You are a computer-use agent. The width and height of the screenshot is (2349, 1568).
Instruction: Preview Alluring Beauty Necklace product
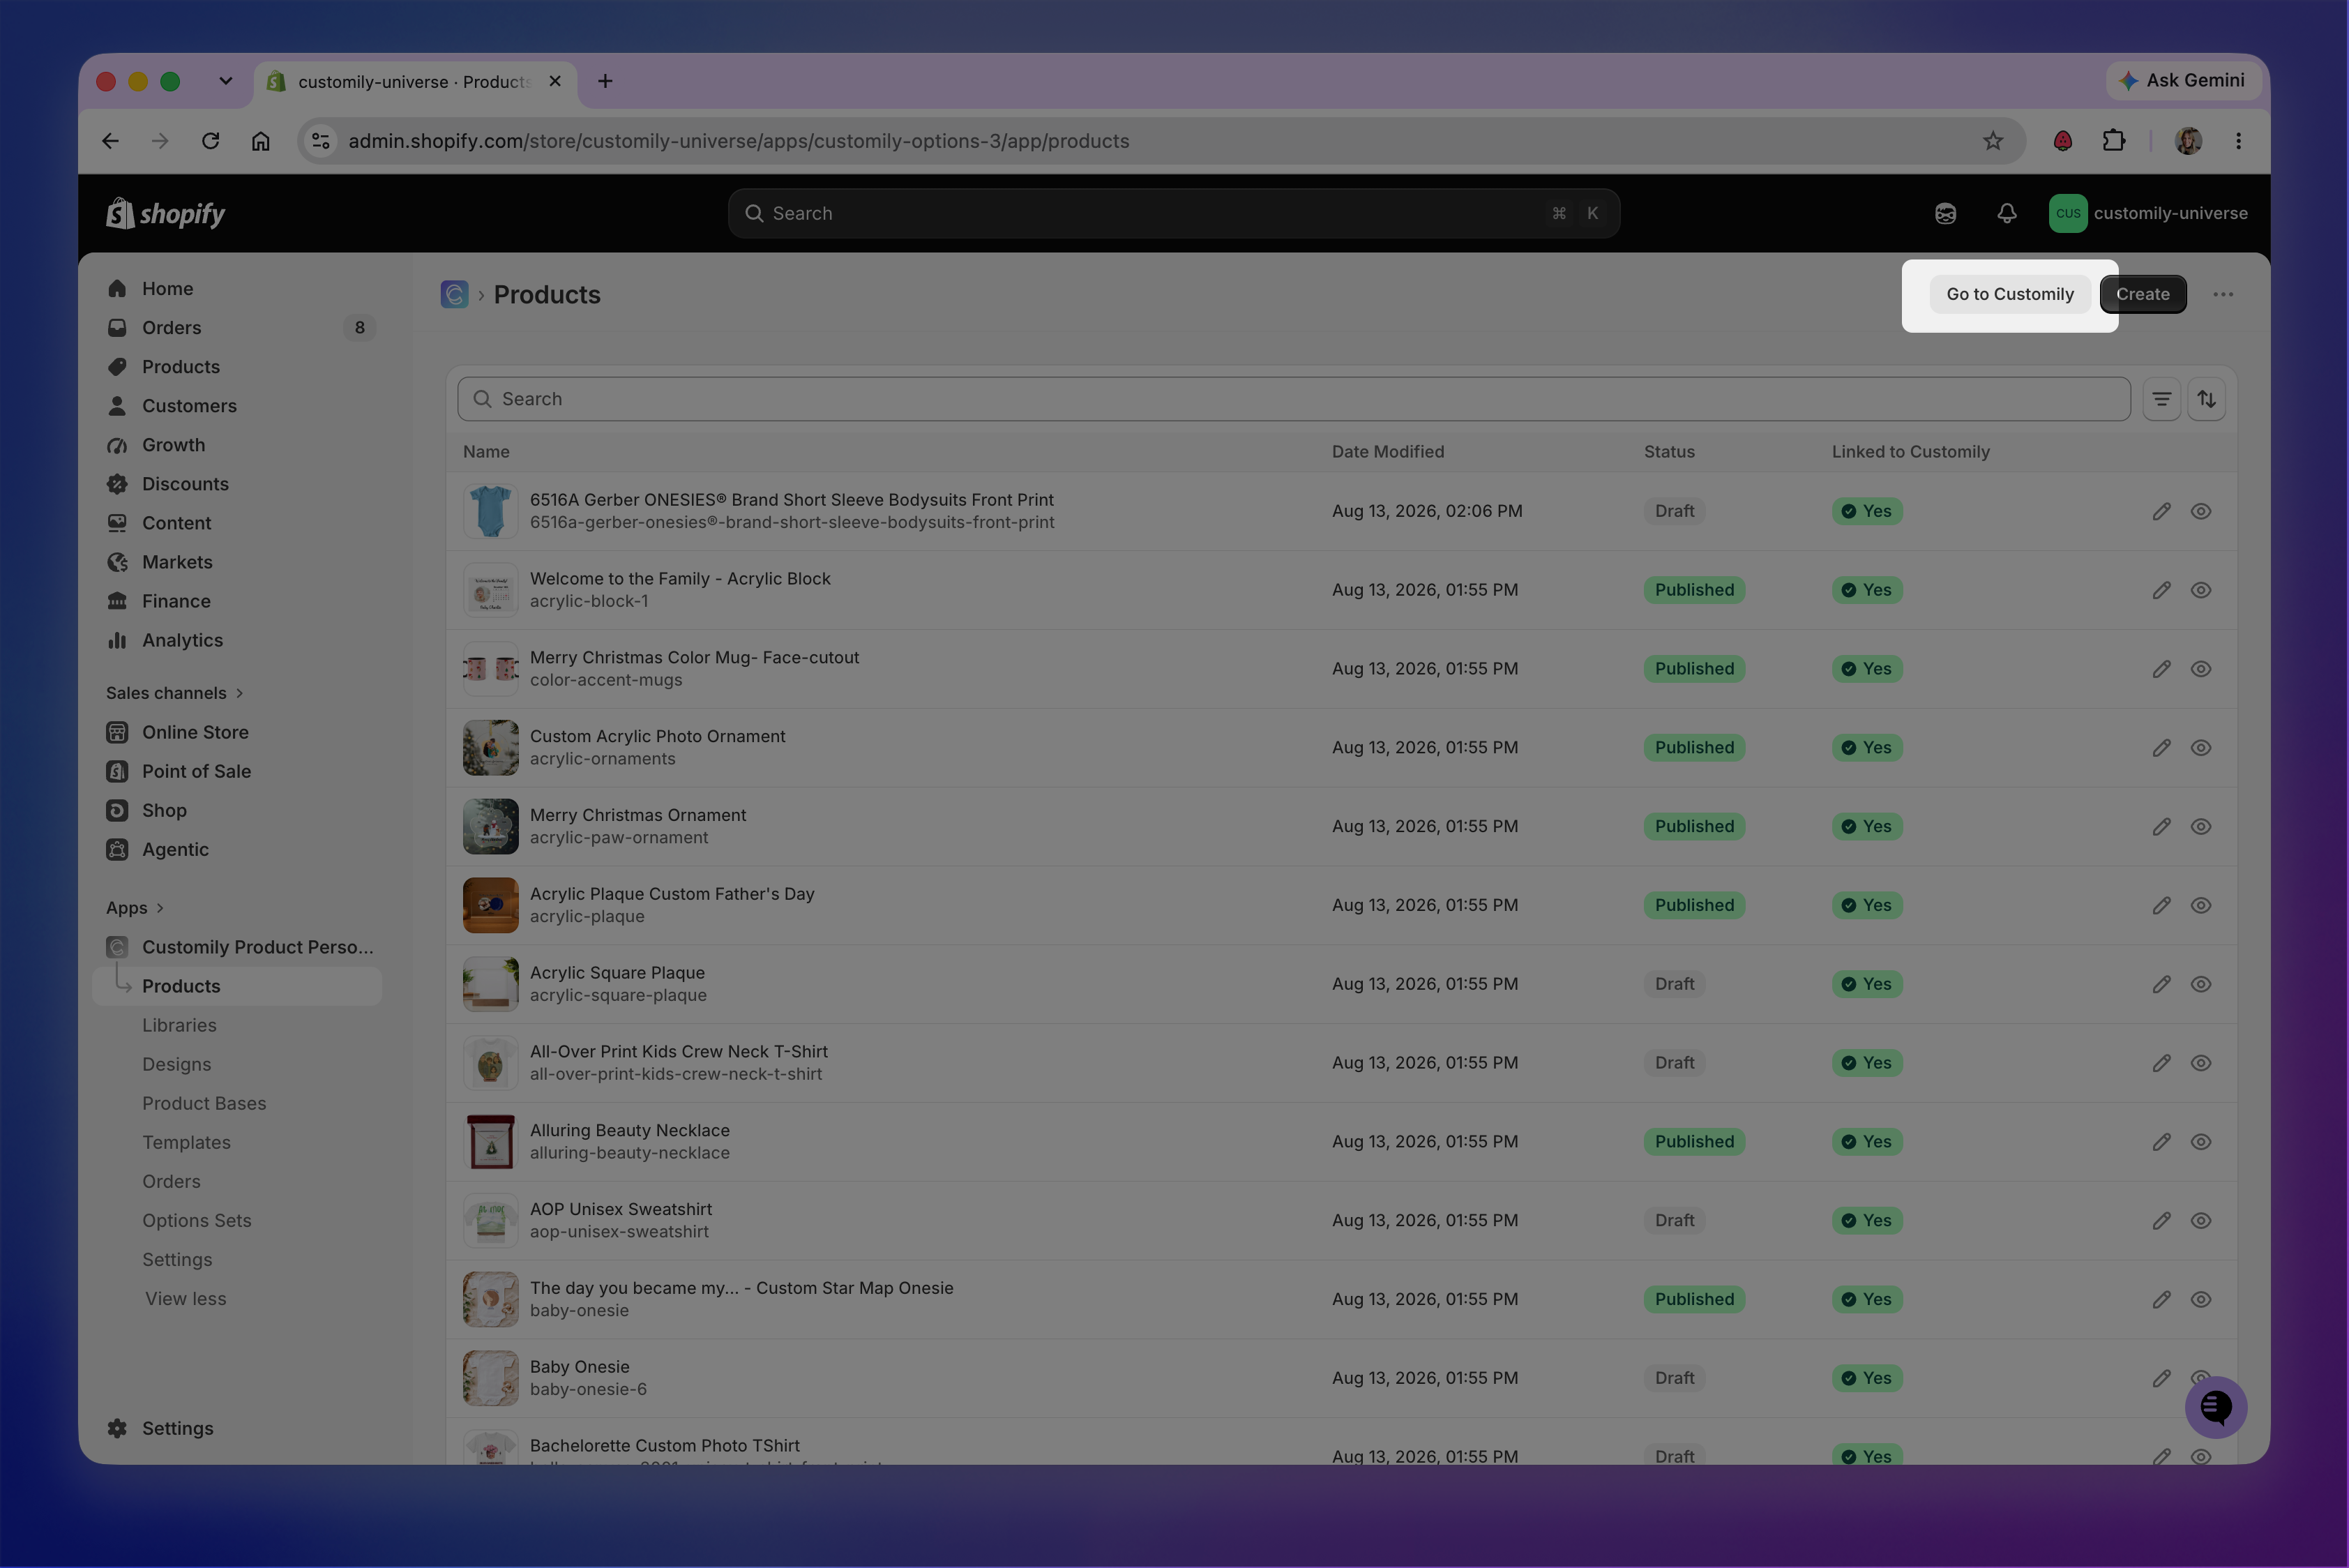tap(2200, 1142)
